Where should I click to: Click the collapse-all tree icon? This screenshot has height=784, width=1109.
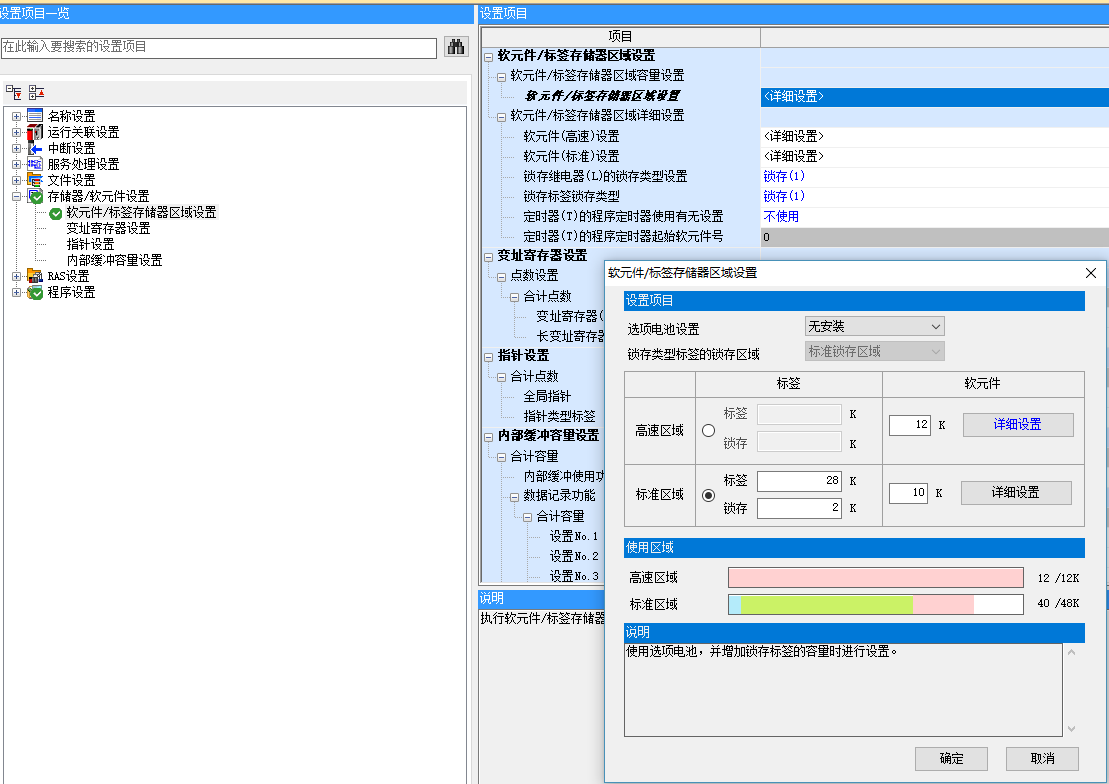pyautogui.click(x=36, y=92)
